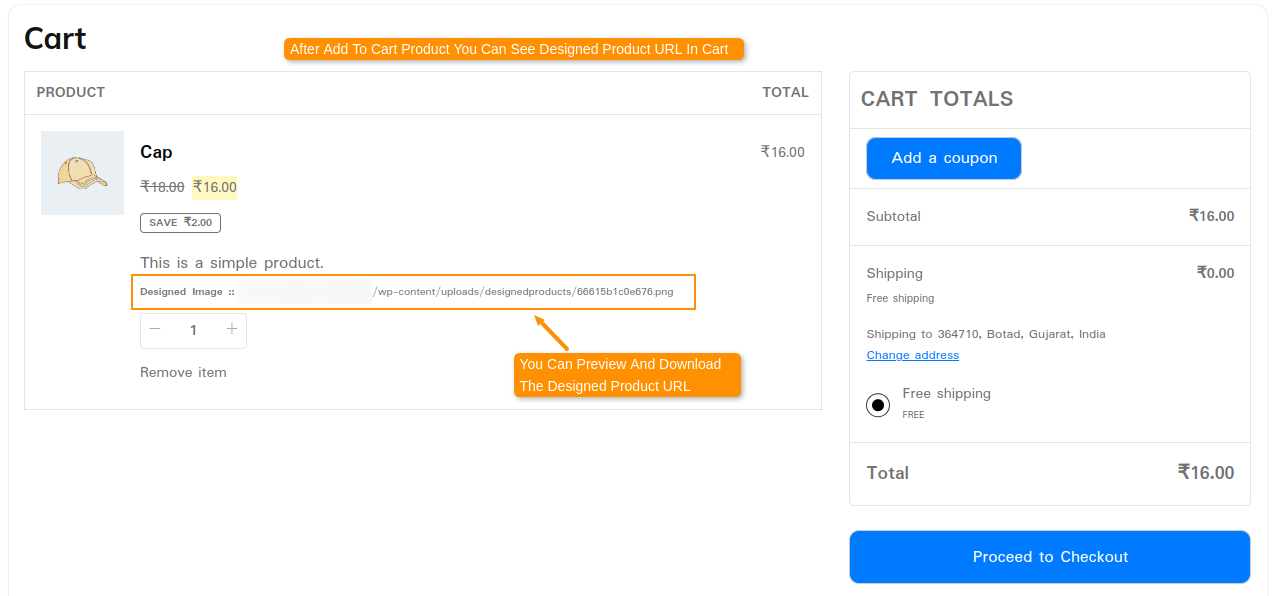The width and height of the screenshot is (1273, 596).
Task: Click the SAVE ₹2.00 discount badge
Action: 180,222
